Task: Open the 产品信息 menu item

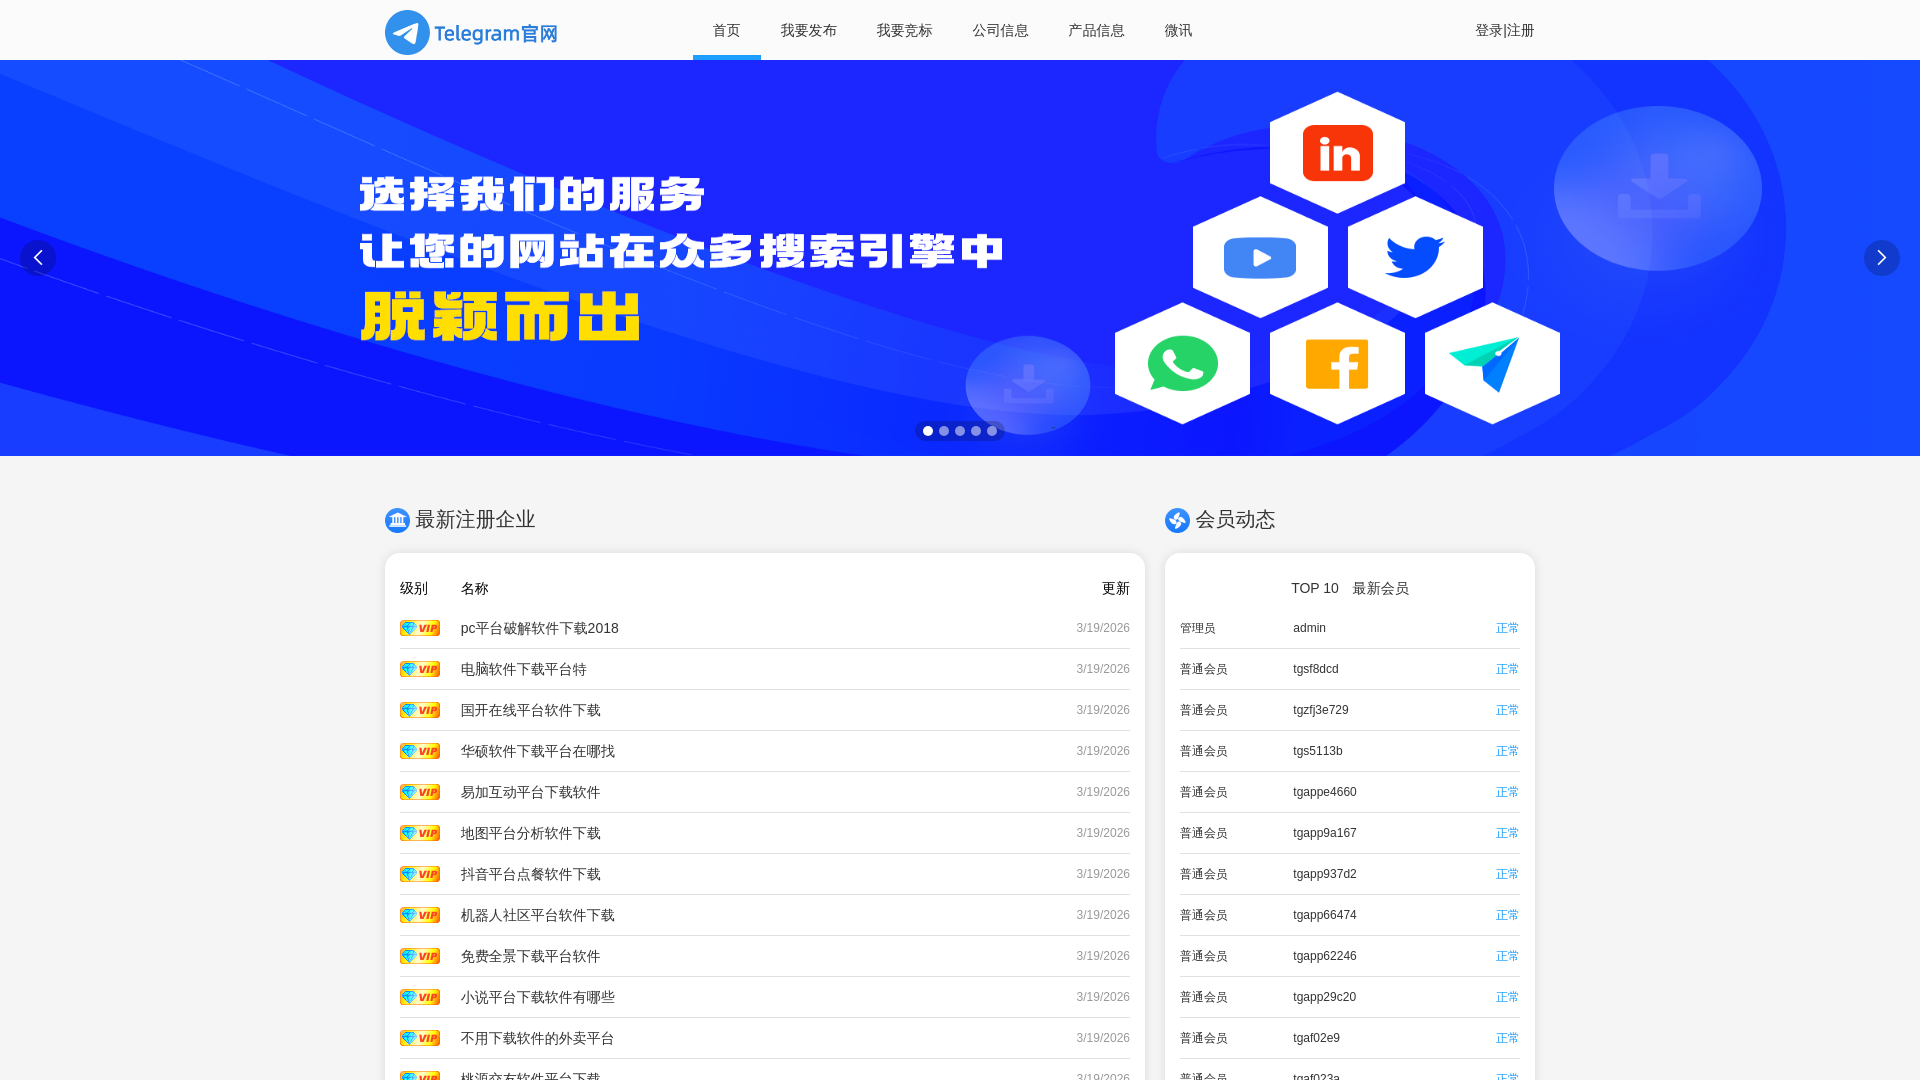Action: point(1097,30)
